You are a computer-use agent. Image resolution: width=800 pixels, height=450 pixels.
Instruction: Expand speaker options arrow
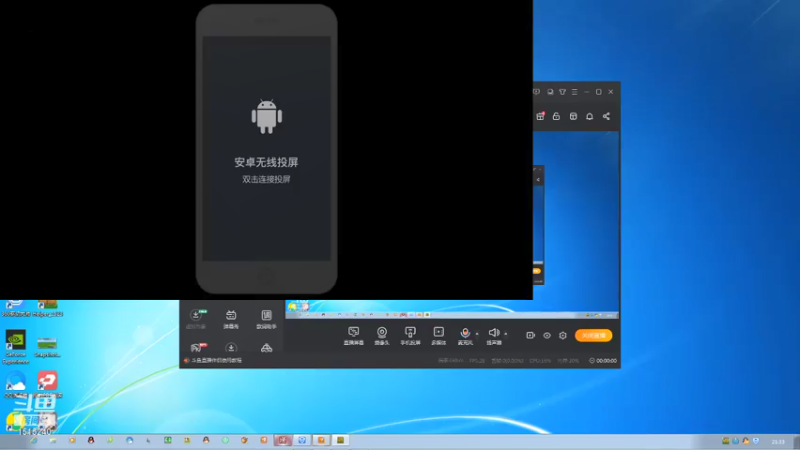coord(506,334)
